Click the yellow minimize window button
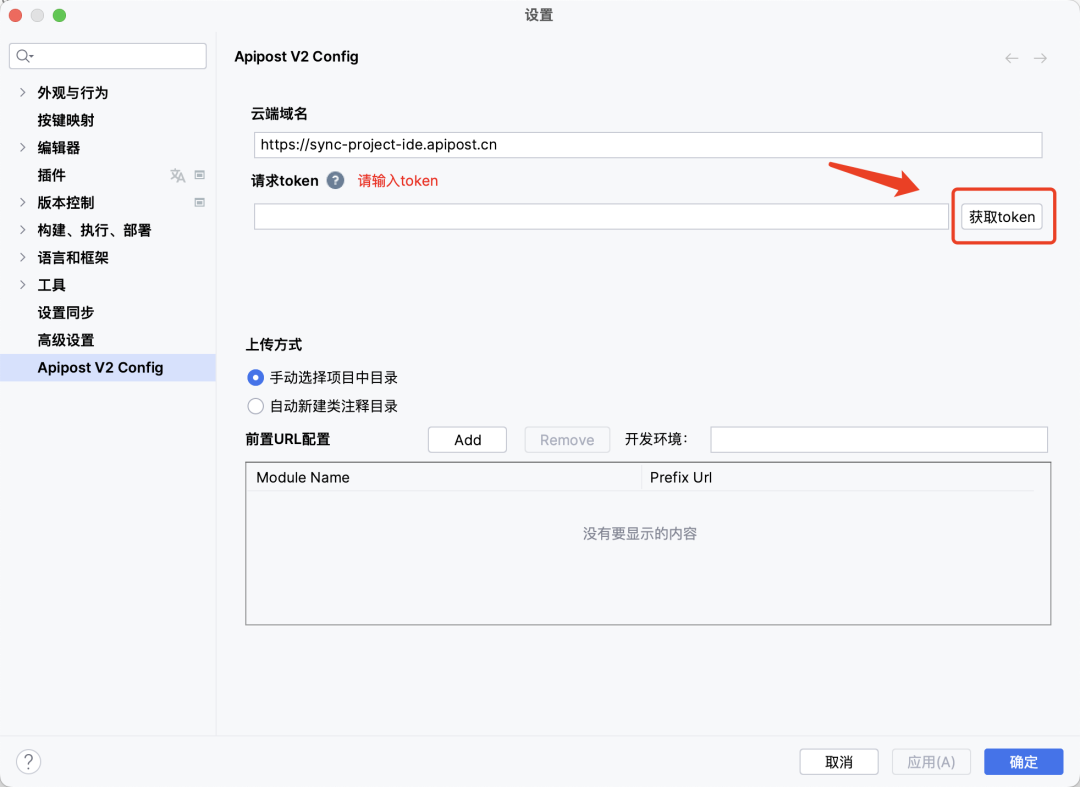 37,15
